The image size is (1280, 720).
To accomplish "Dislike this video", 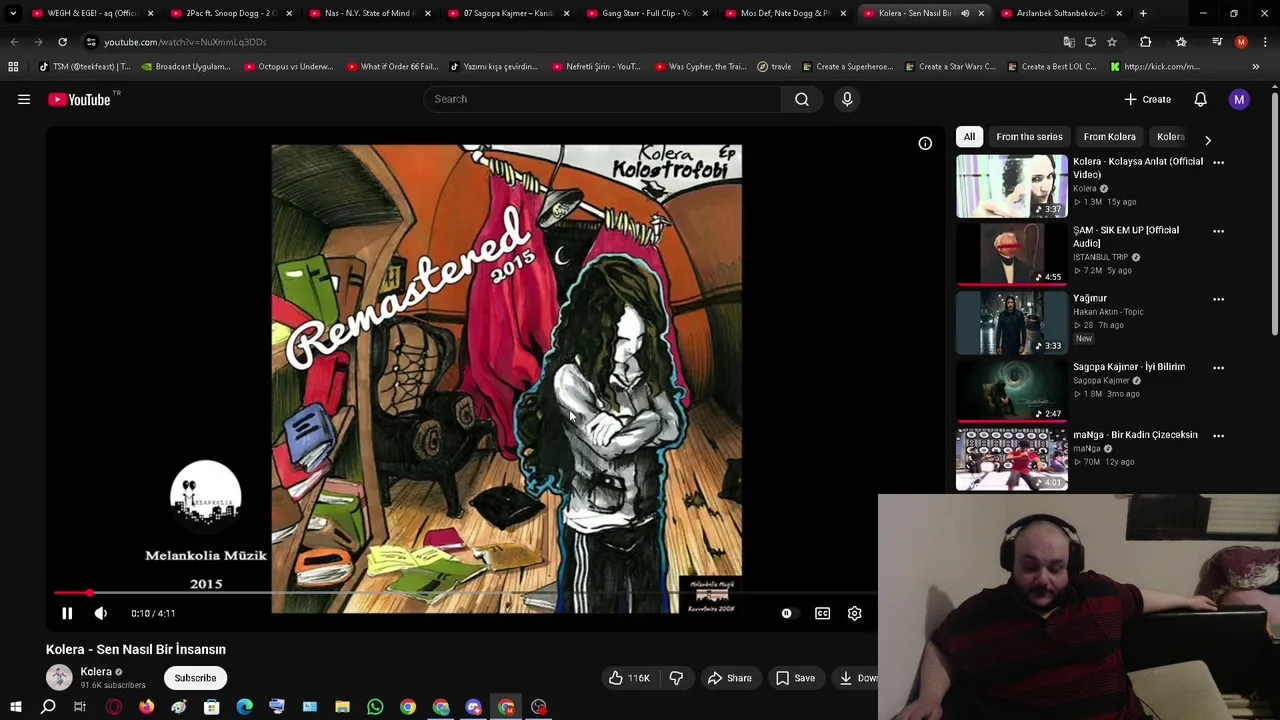I will point(676,678).
